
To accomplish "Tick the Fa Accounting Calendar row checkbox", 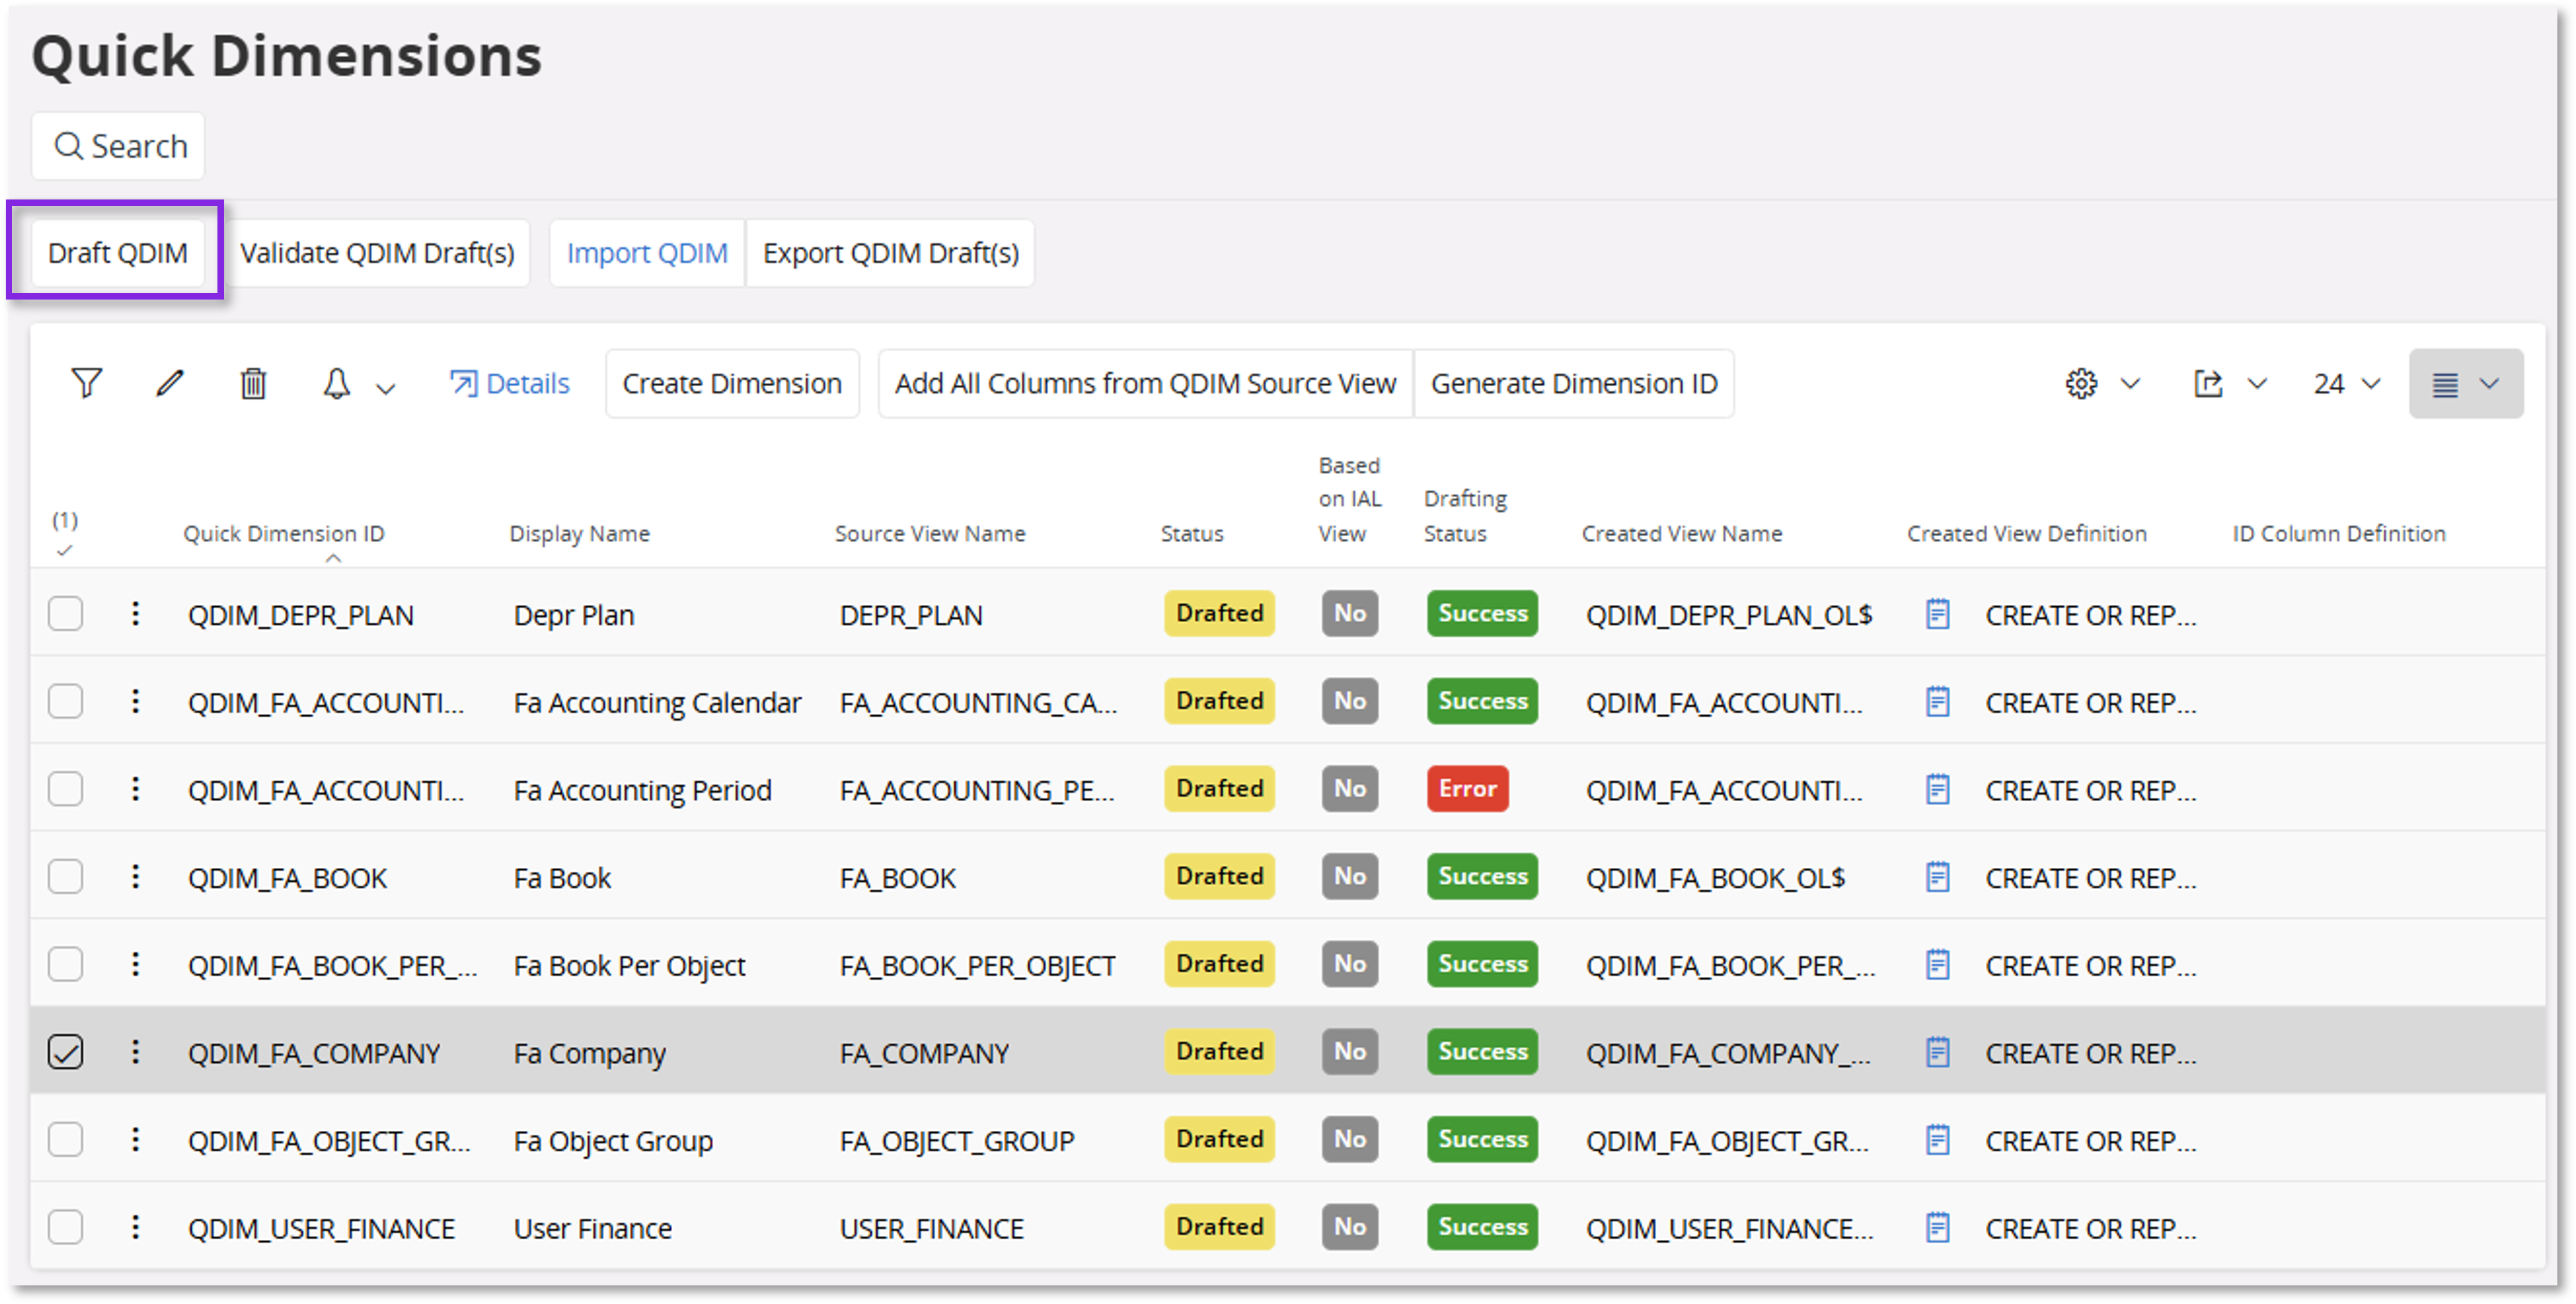I will click(66, 702).
